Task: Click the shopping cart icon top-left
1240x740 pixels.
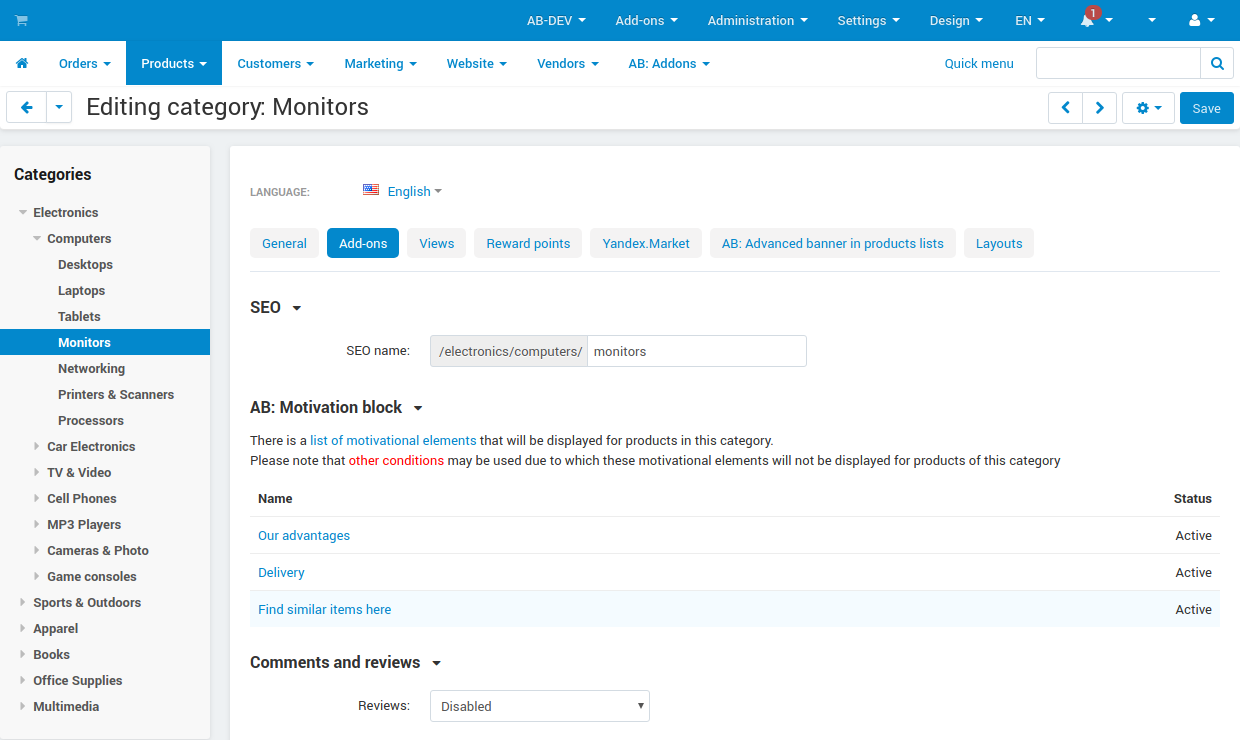Action: (x=21, y=20)
